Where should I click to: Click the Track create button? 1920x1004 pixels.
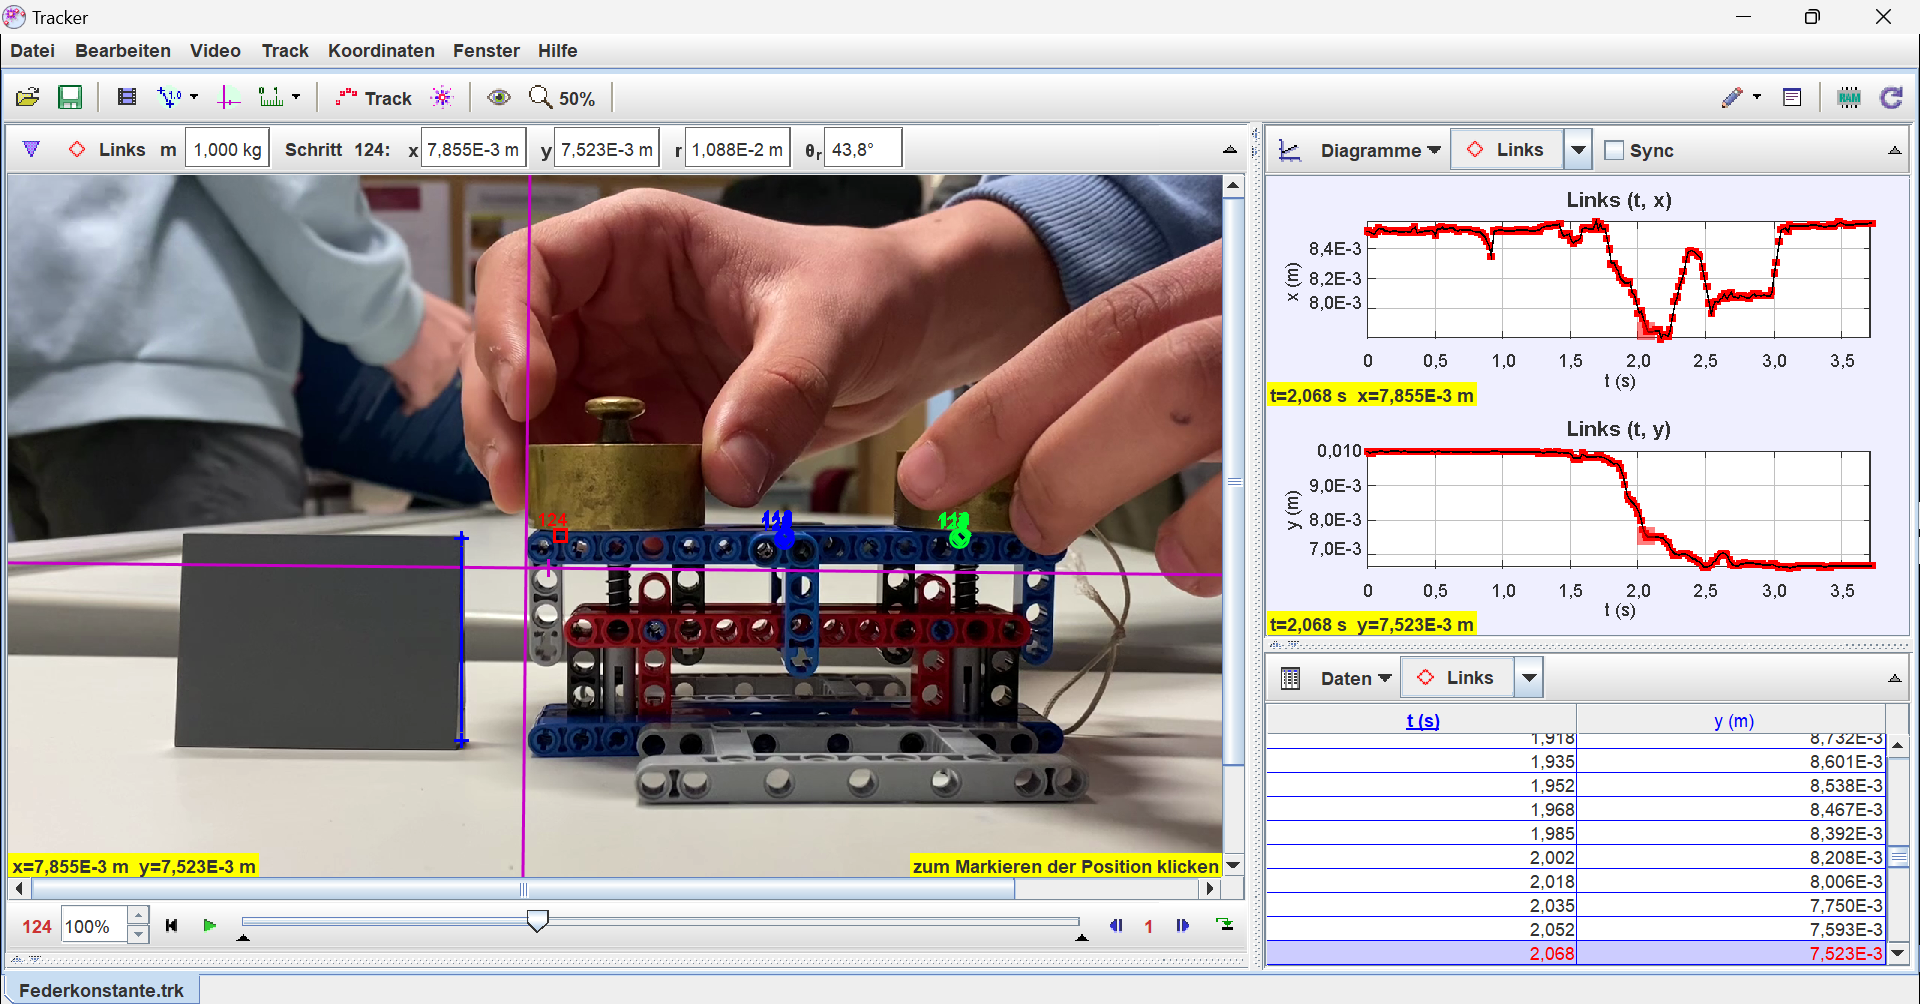pyautogui.click(x=374, y=97)
